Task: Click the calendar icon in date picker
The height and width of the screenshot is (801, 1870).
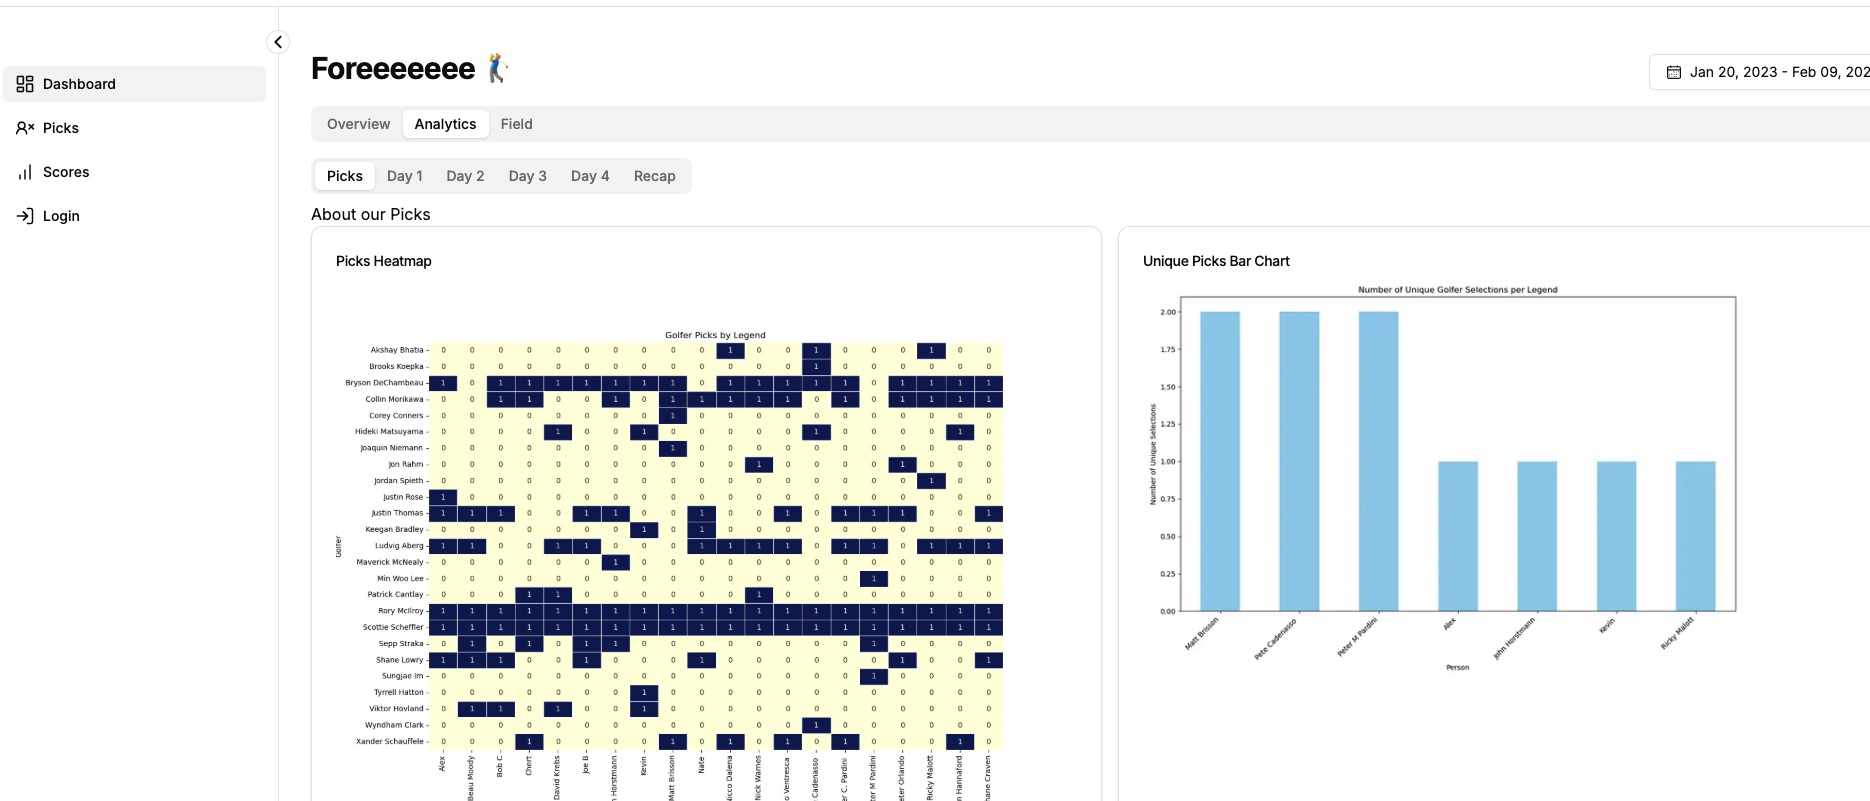Action: (x=1673, y=72)
